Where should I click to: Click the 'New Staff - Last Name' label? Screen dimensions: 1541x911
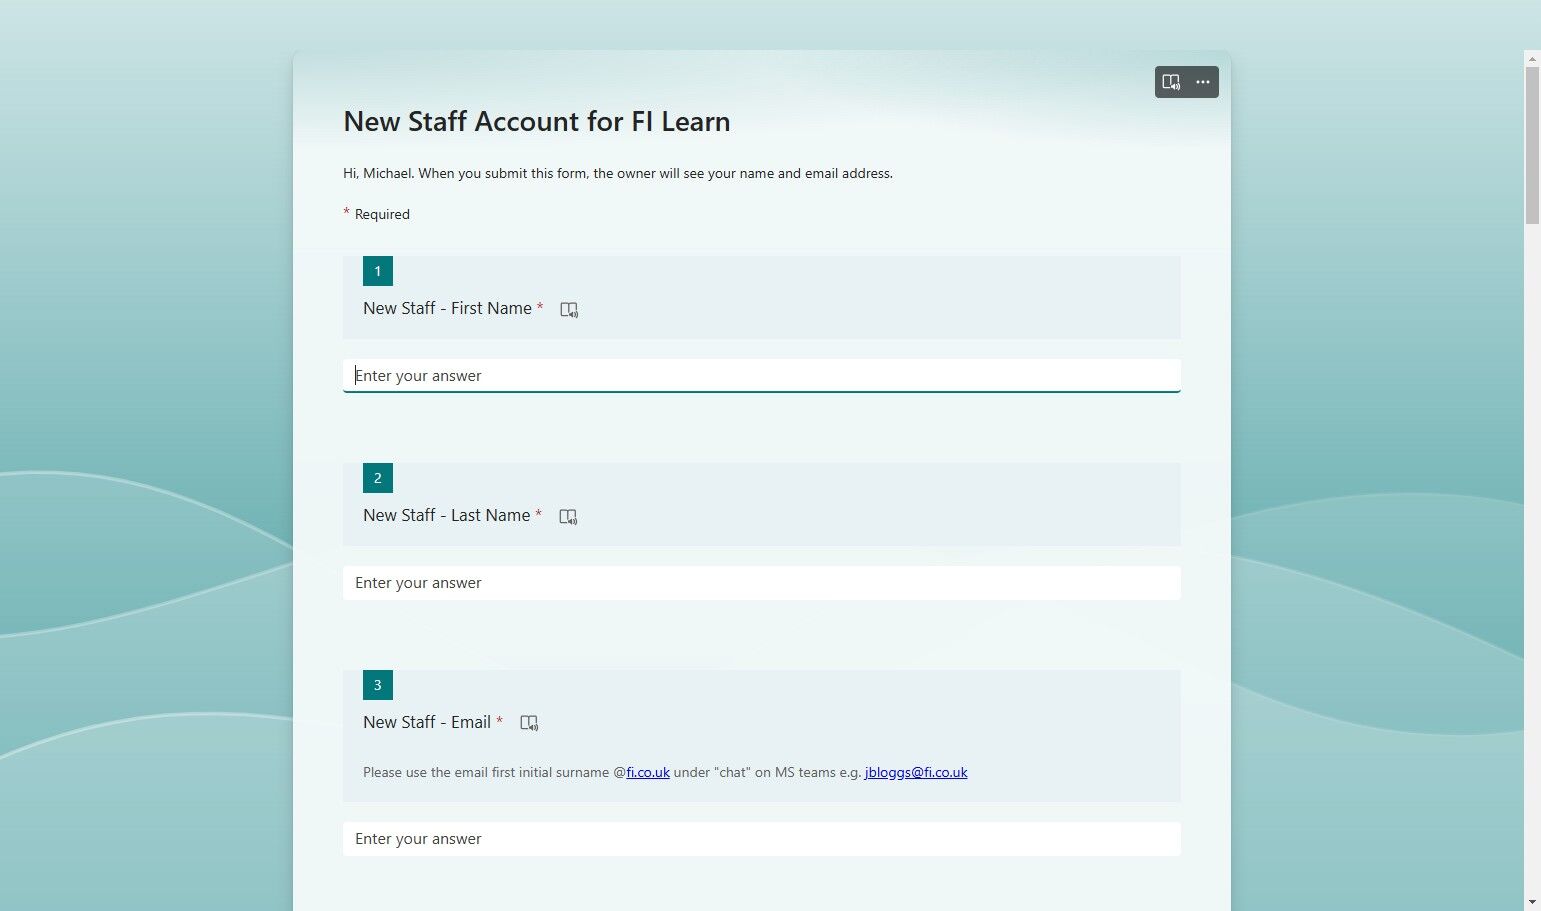(x=447, y=515)
